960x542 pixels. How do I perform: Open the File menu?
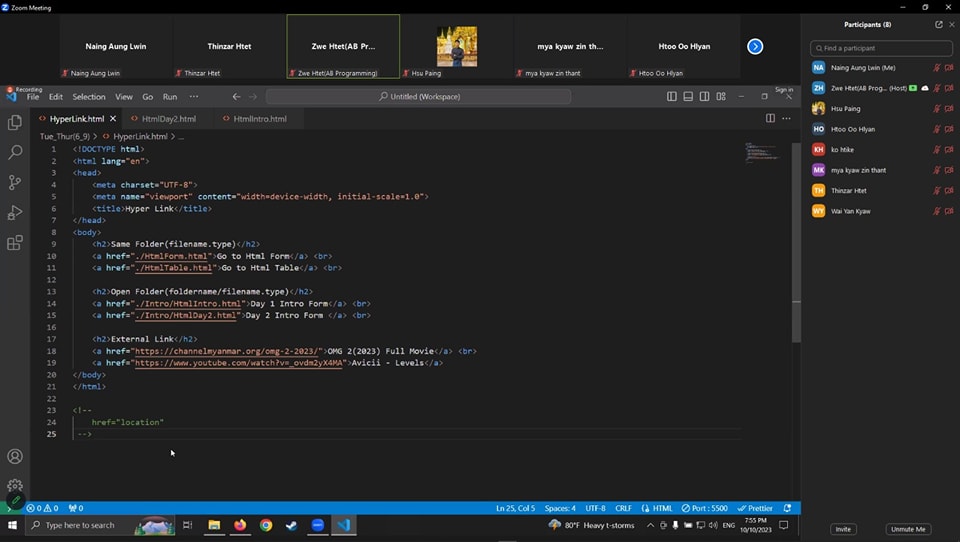click(33, 96)
